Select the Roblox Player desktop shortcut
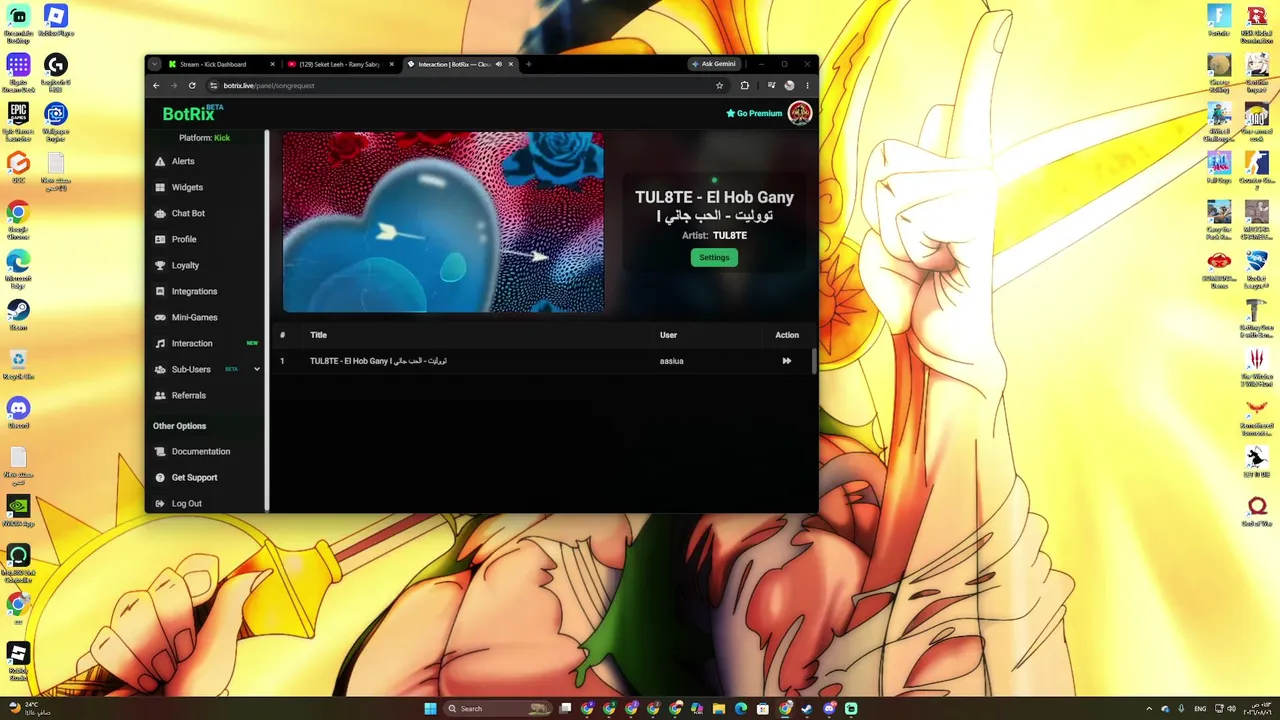 [x=56, y=20]
